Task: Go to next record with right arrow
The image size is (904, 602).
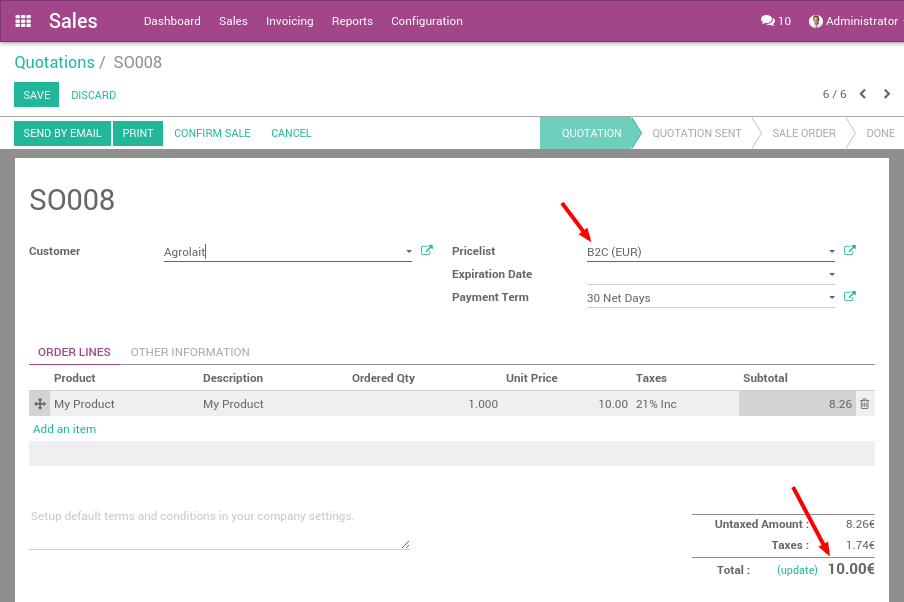Action: pos(886,93)
